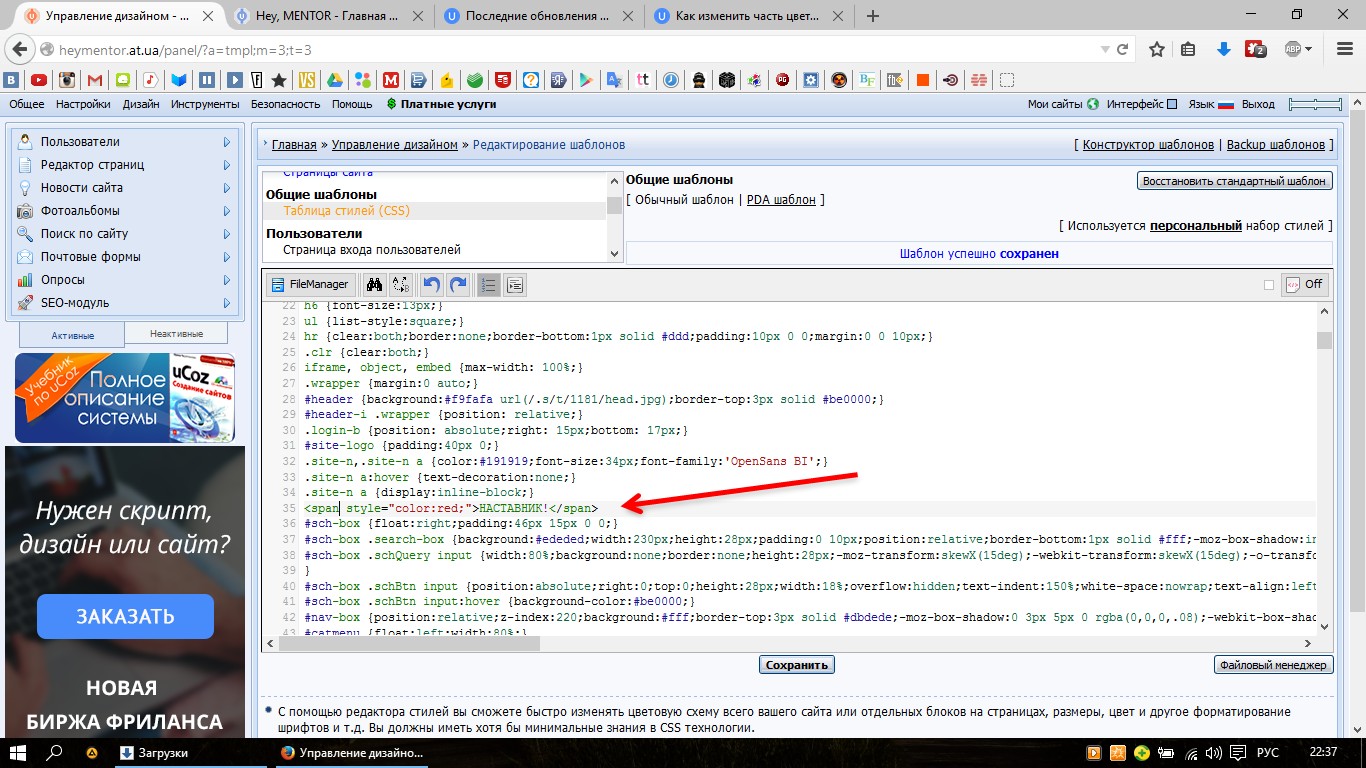Go to Главная breadcrumb link
The width and height of the screenshot is (1366, 768).
tap(294, 145)
